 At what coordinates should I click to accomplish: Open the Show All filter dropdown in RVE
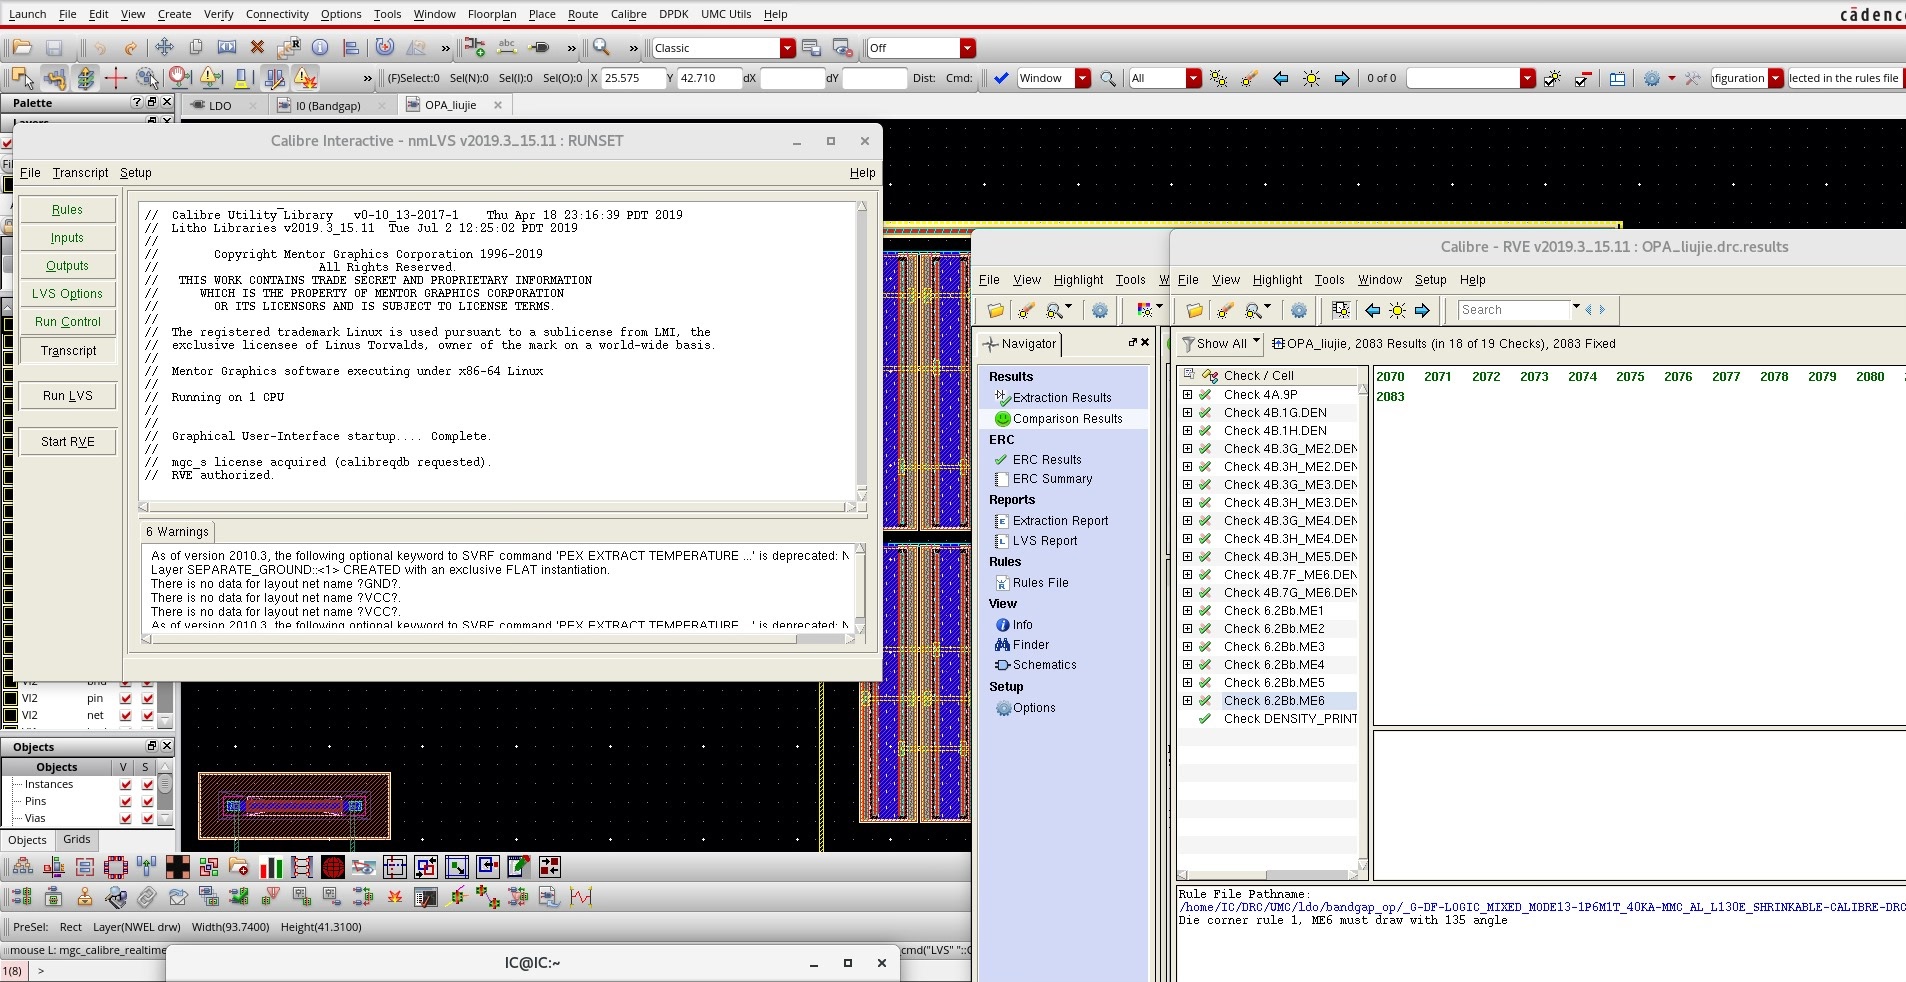pyautogui.click(x=1220, y=344)
